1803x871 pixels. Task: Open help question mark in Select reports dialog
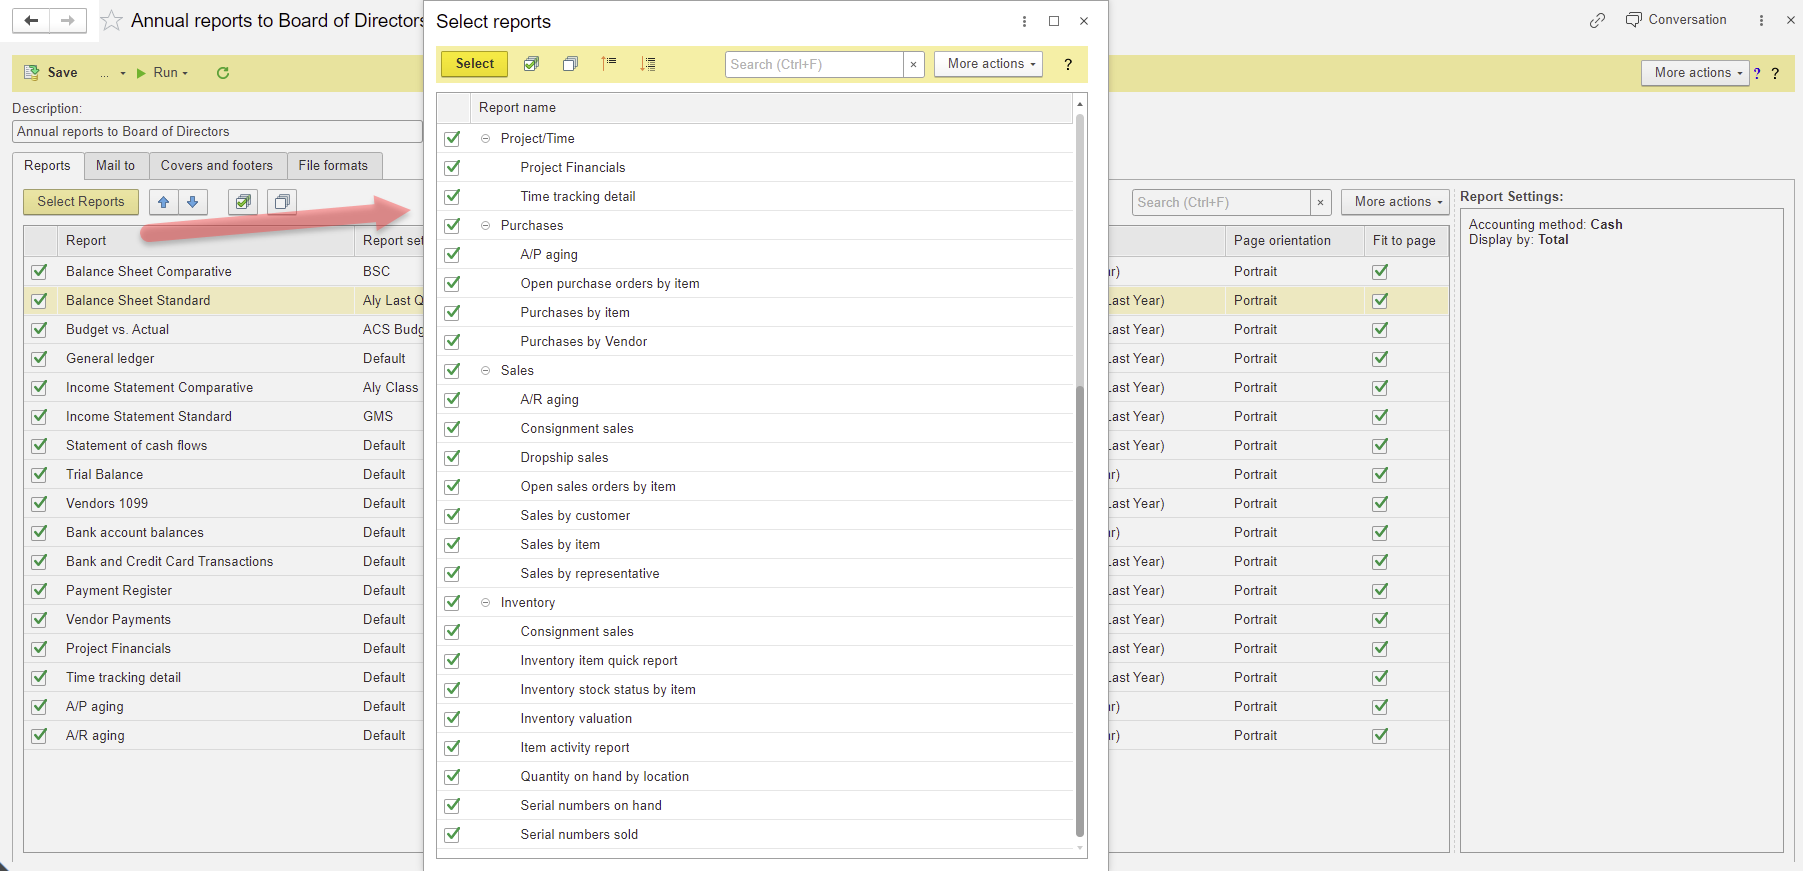pos(1068,64)
